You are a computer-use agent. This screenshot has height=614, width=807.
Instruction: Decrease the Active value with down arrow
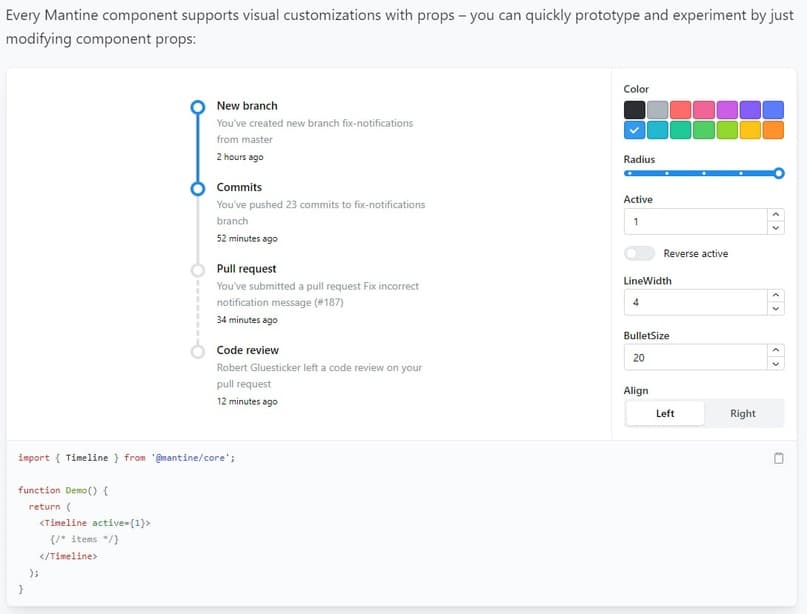[x=776, y=228]
